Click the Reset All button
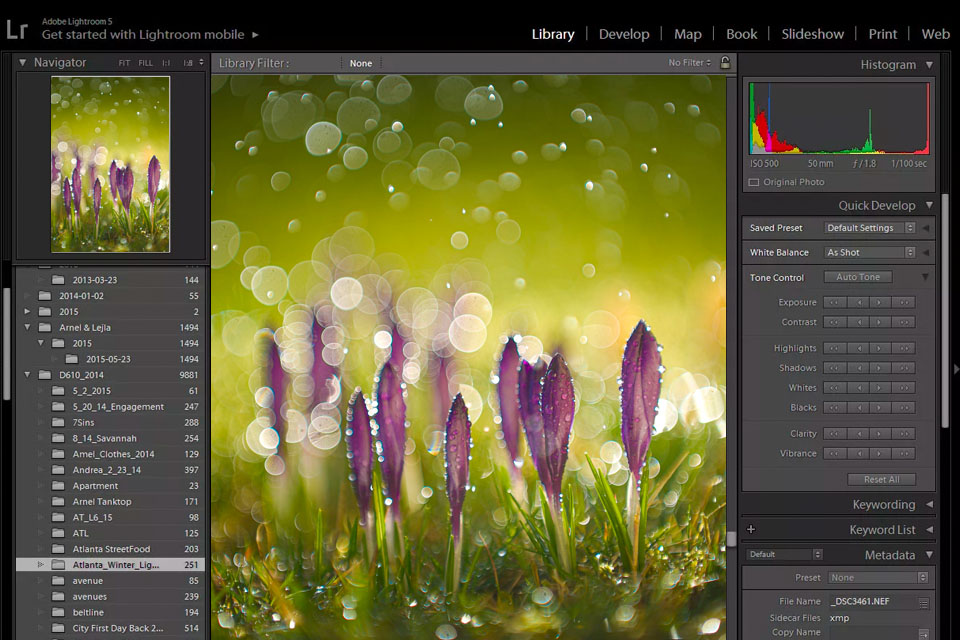Viewport: 960px width, 640px height. point(882,480)
